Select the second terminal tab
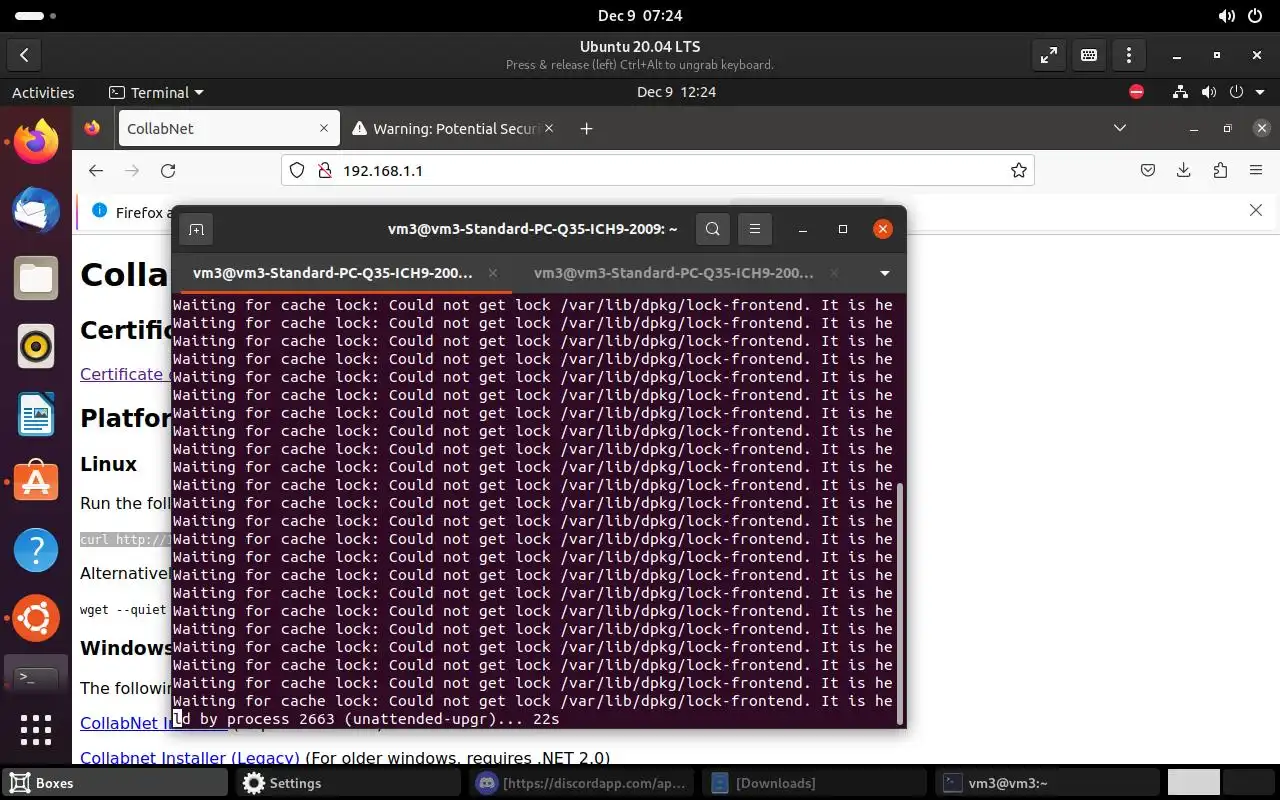This screenshot has width=1280, height=800. 682,273
